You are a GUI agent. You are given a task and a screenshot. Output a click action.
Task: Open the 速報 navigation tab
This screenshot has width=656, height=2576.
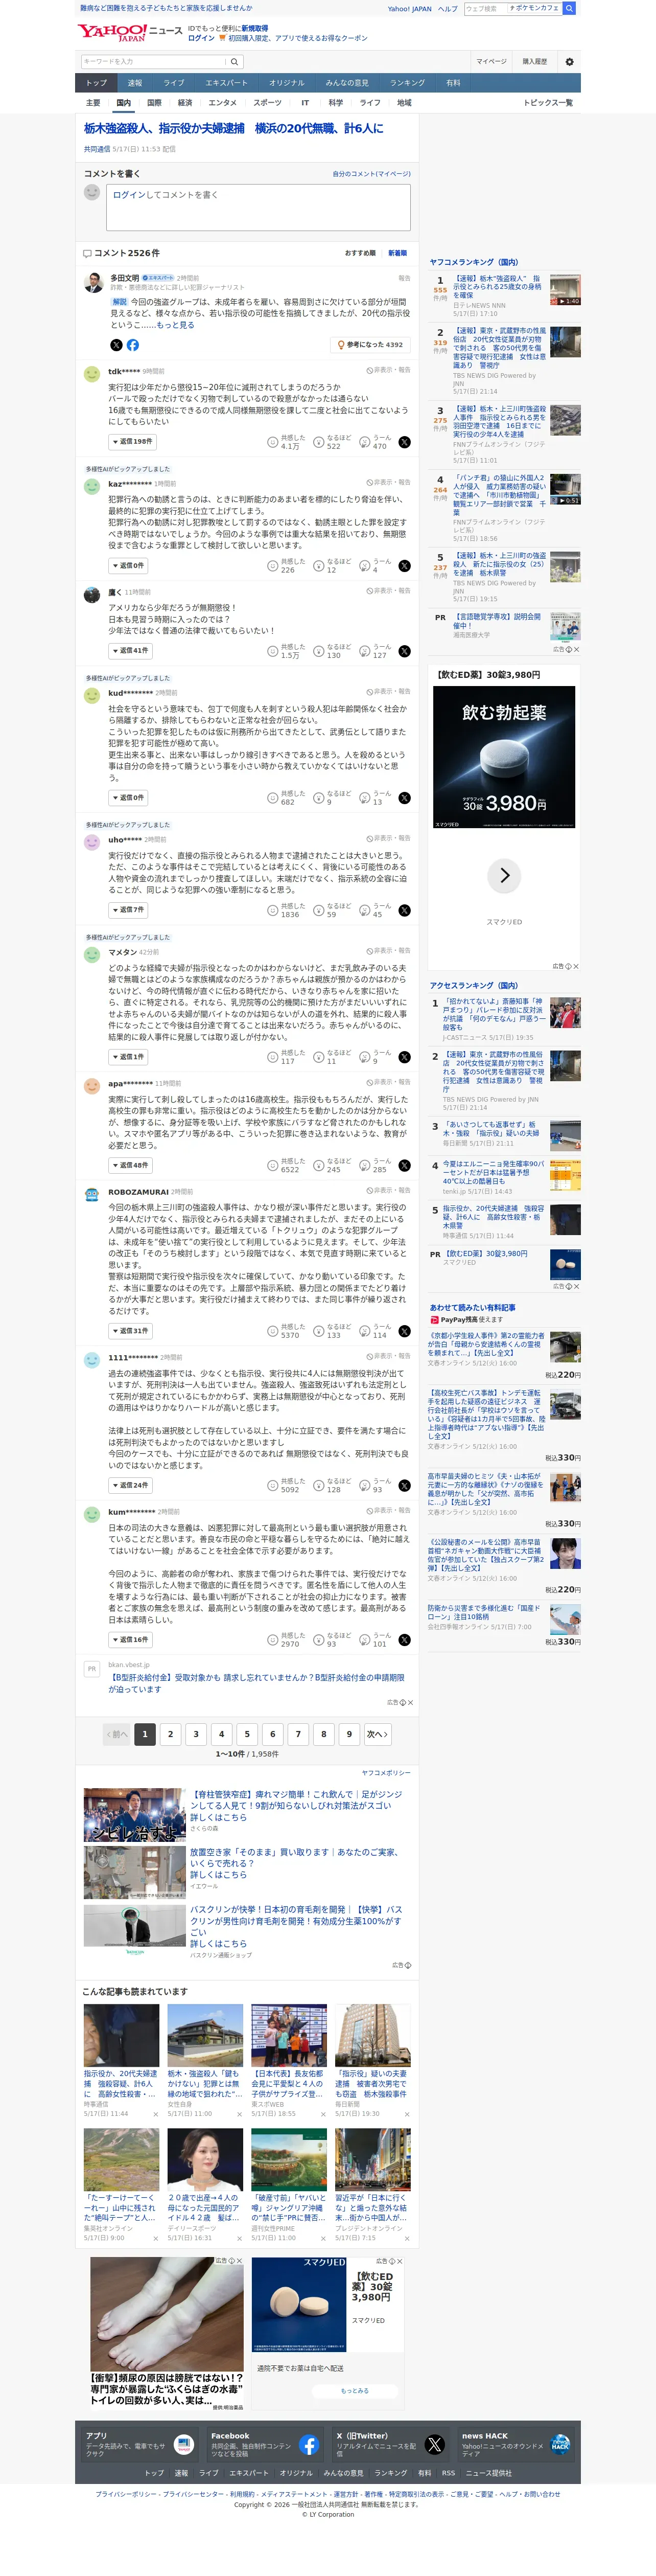[135, 83]
